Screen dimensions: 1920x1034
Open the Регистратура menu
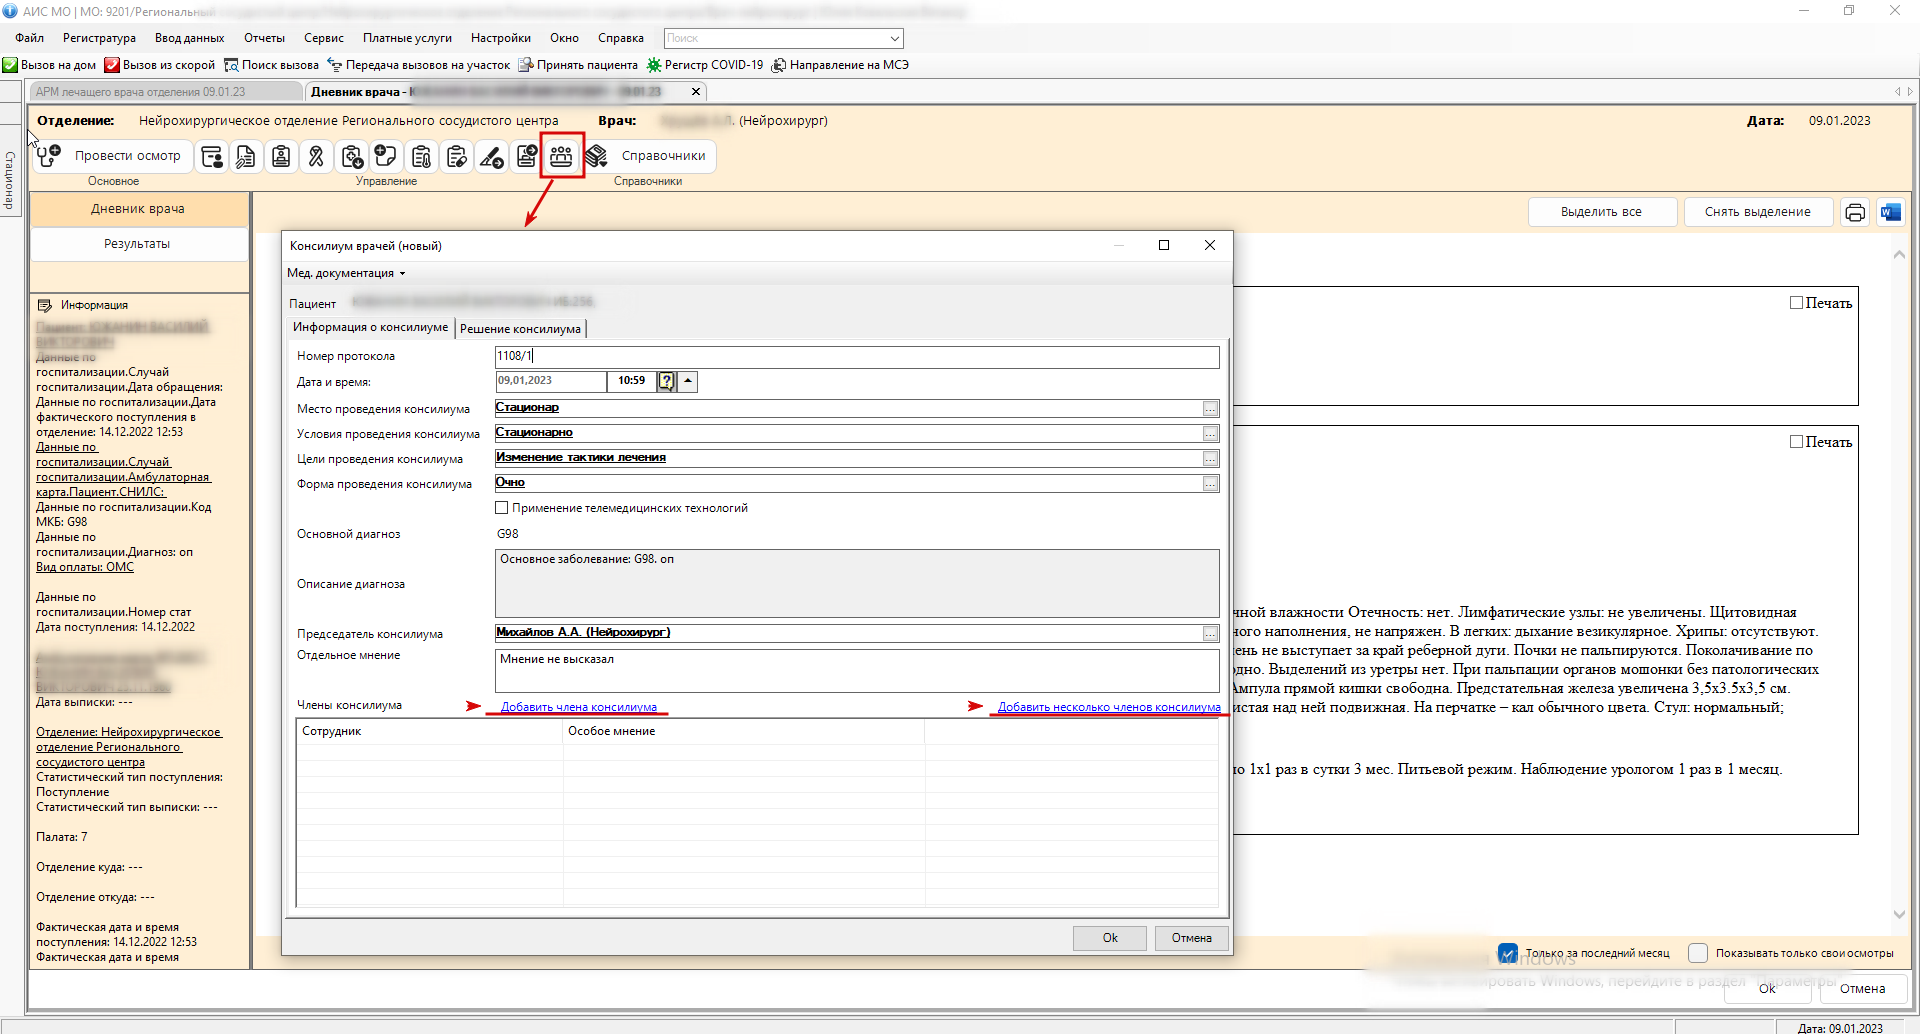coord(99,38)
